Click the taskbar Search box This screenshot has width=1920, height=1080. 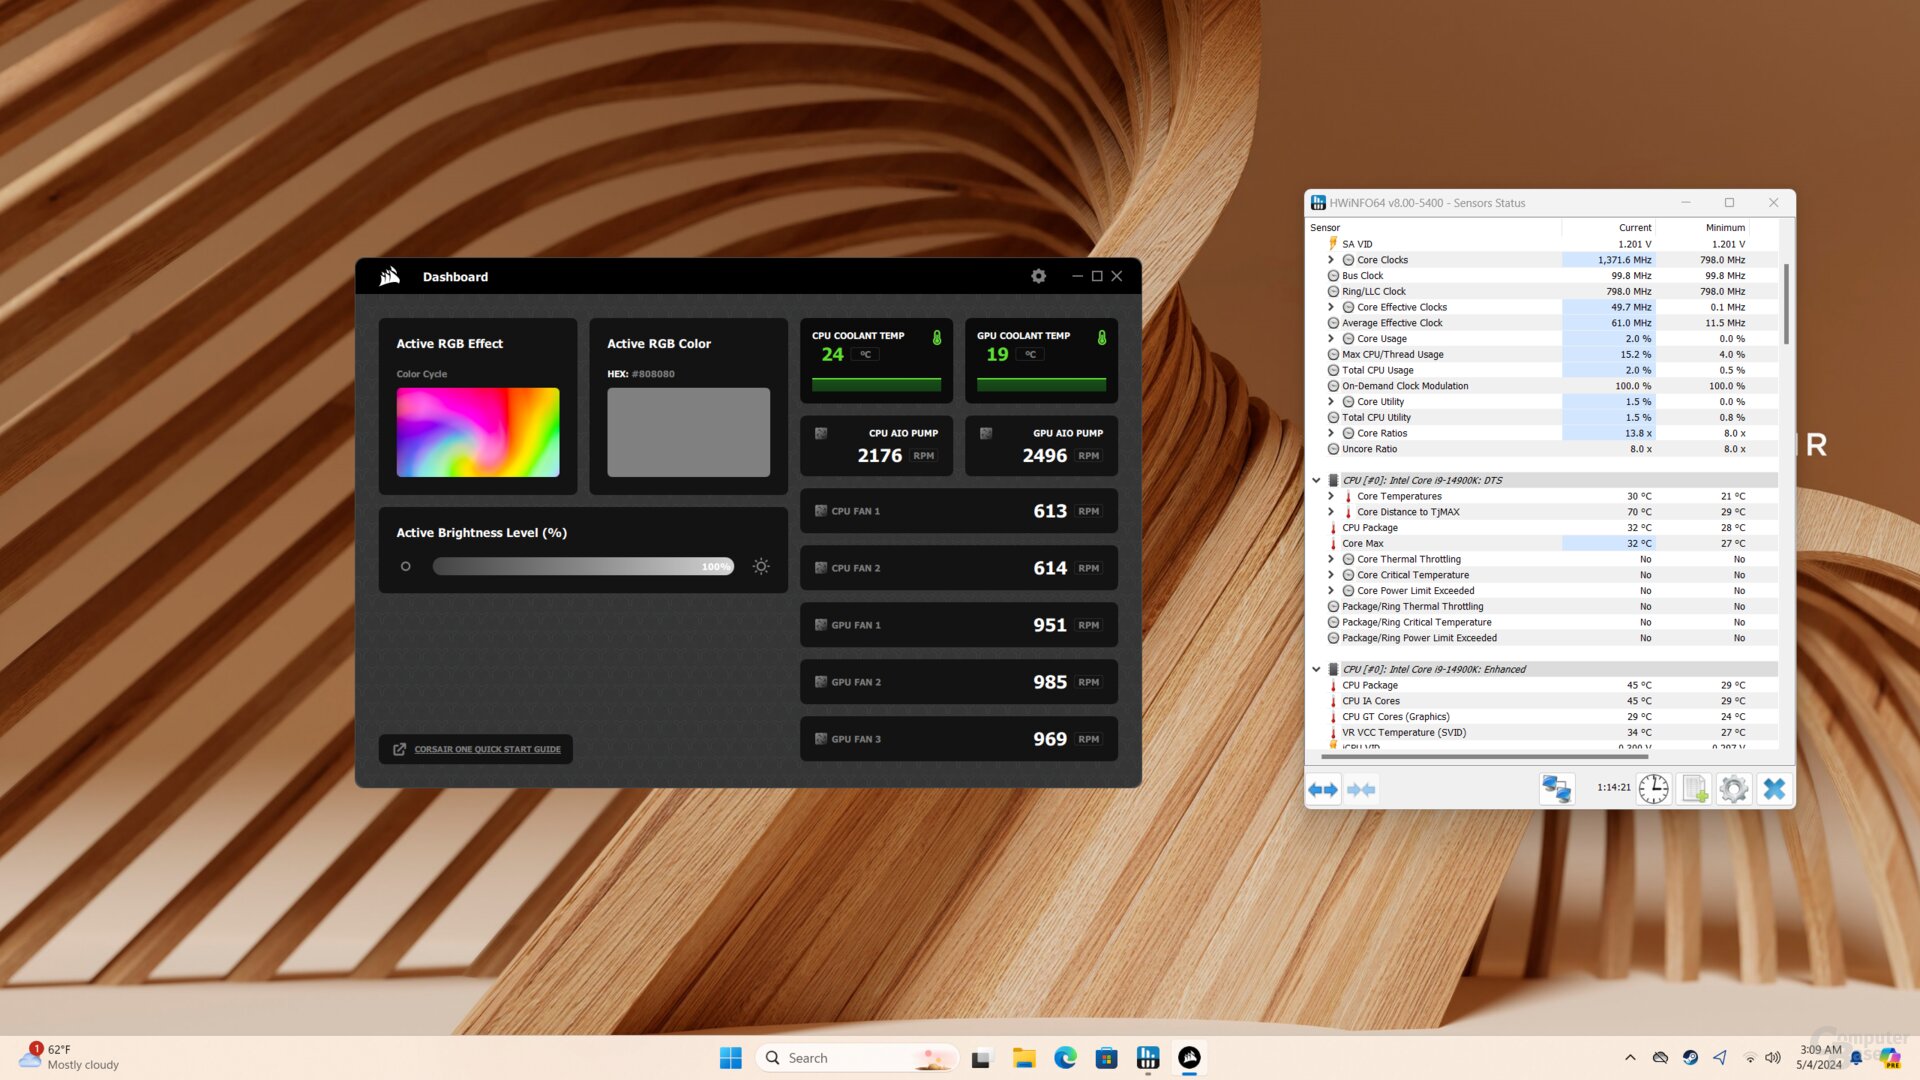coord(858,1058)
